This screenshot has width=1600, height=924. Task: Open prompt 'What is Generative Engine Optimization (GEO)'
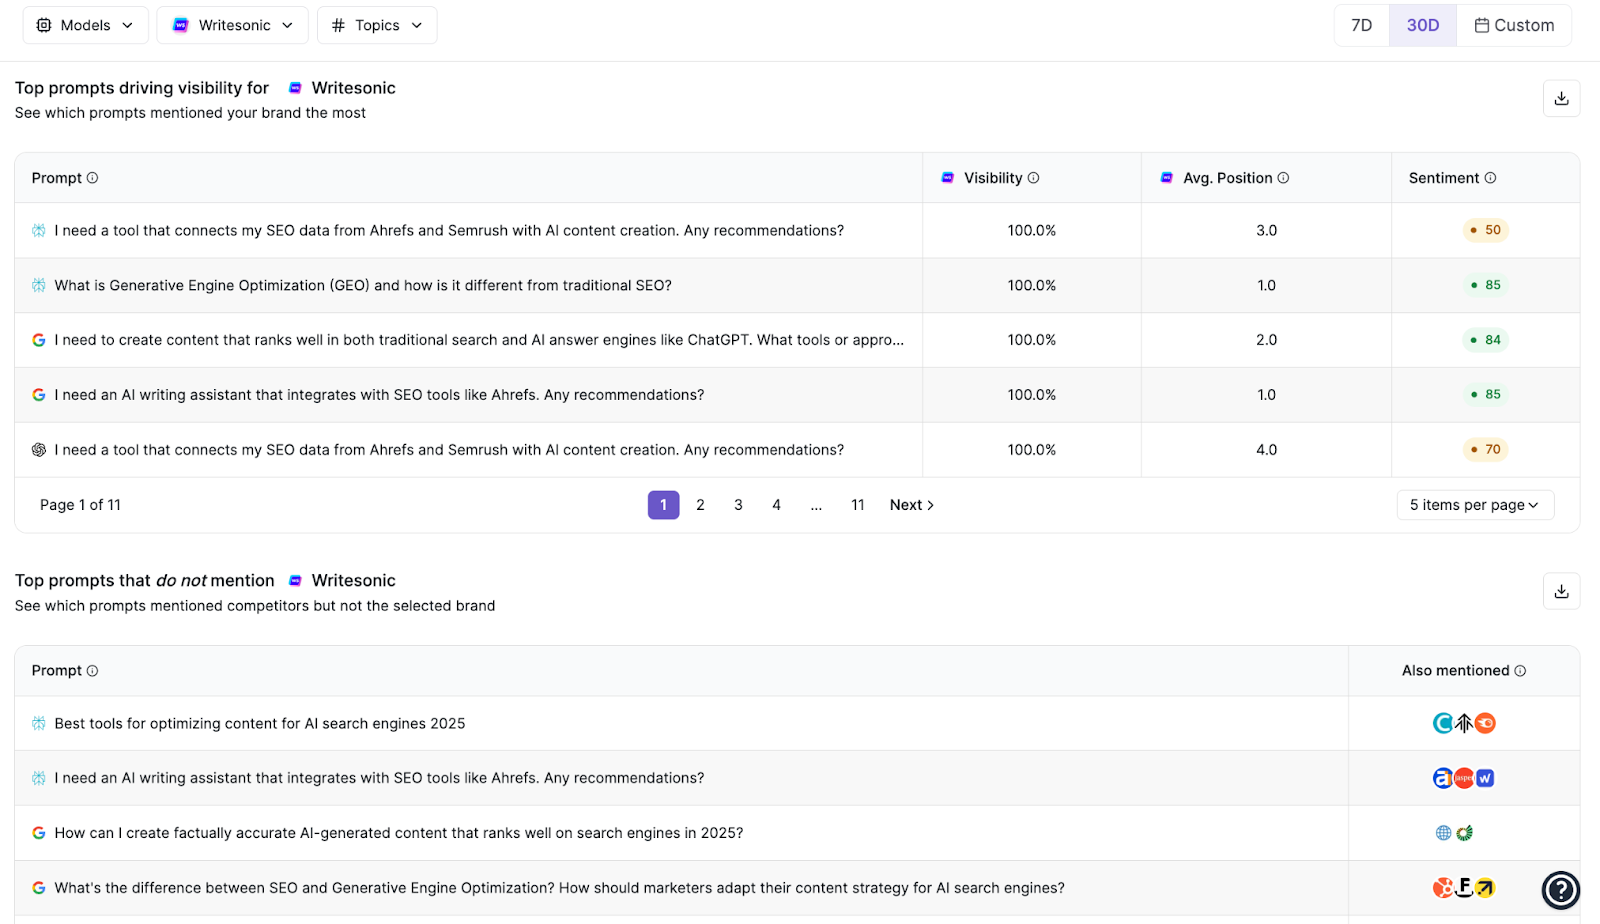(x=363, y=285)
